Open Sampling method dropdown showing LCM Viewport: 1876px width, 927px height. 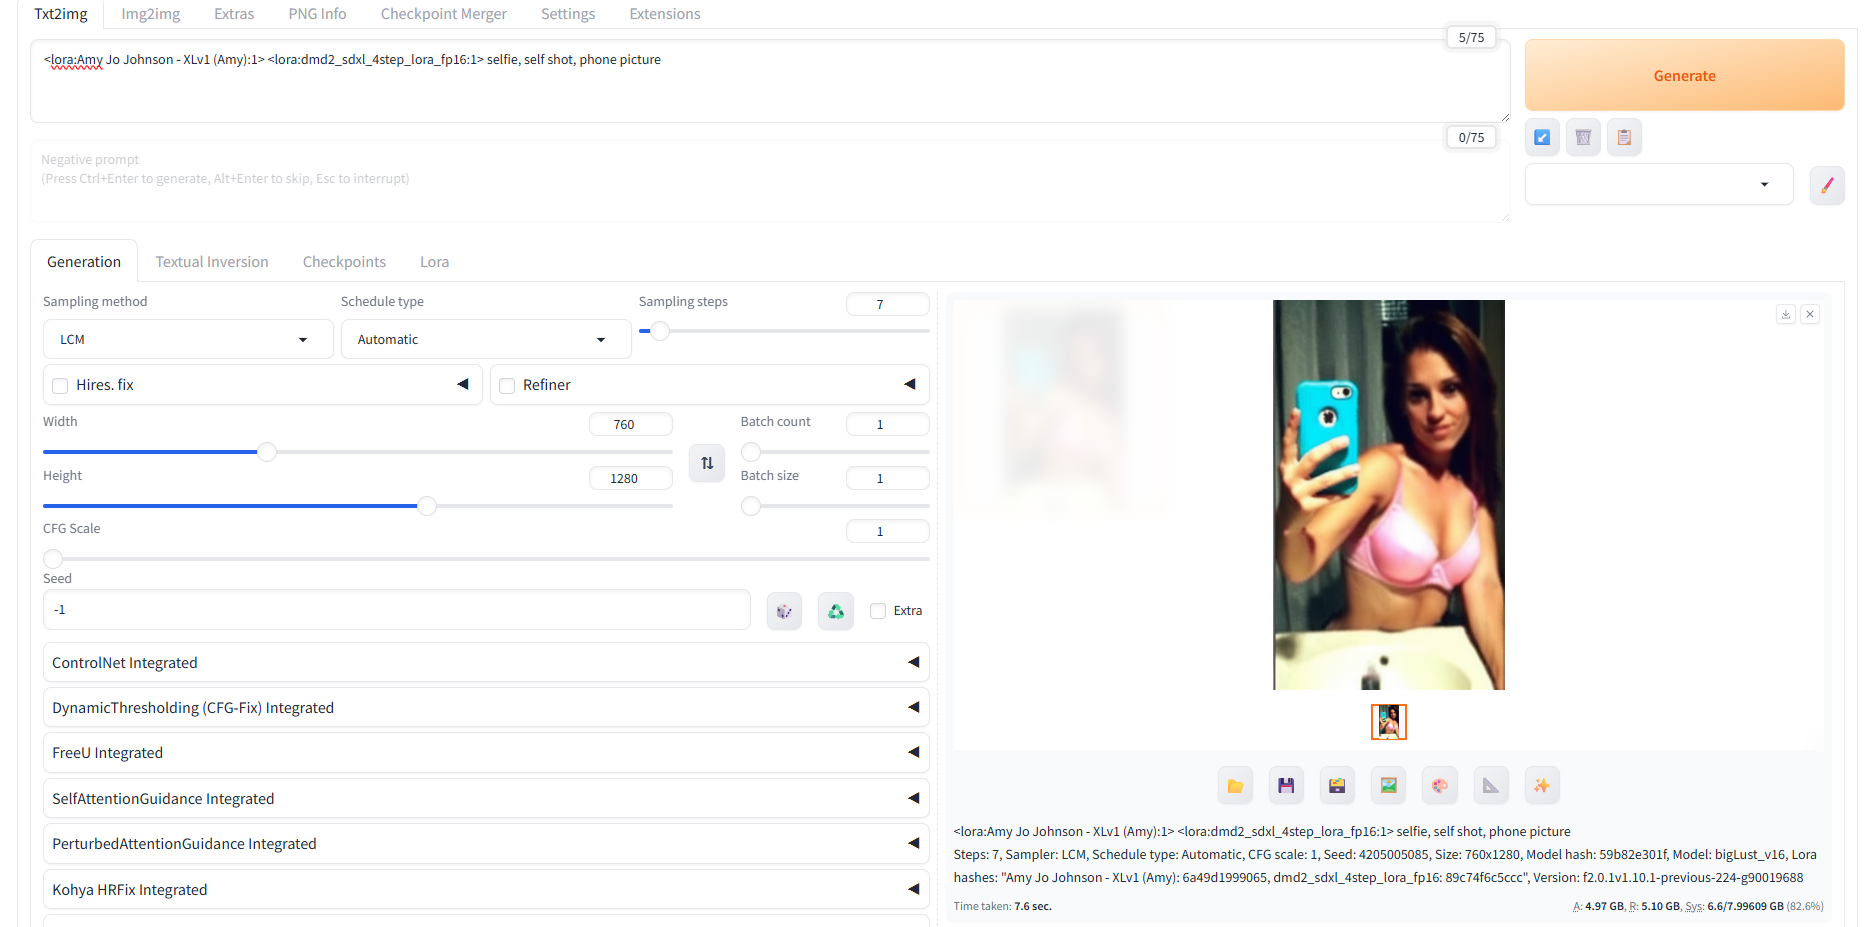[188, 339]
